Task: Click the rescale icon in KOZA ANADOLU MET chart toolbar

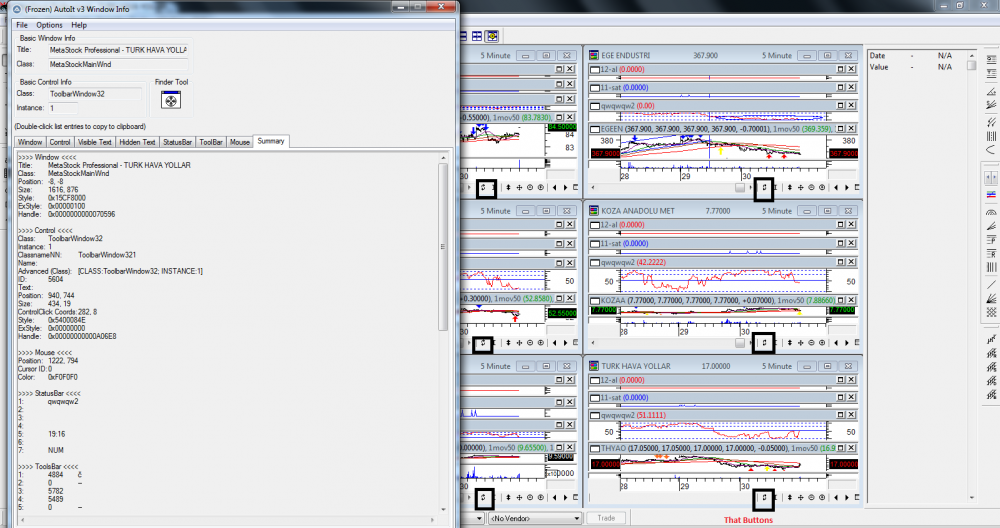Action: 764,342
